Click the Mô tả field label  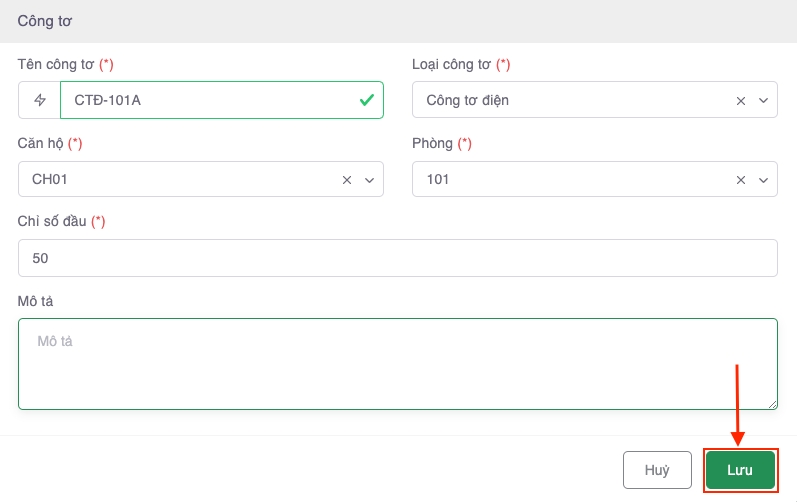pyautogui.click(x=35, y=301)
